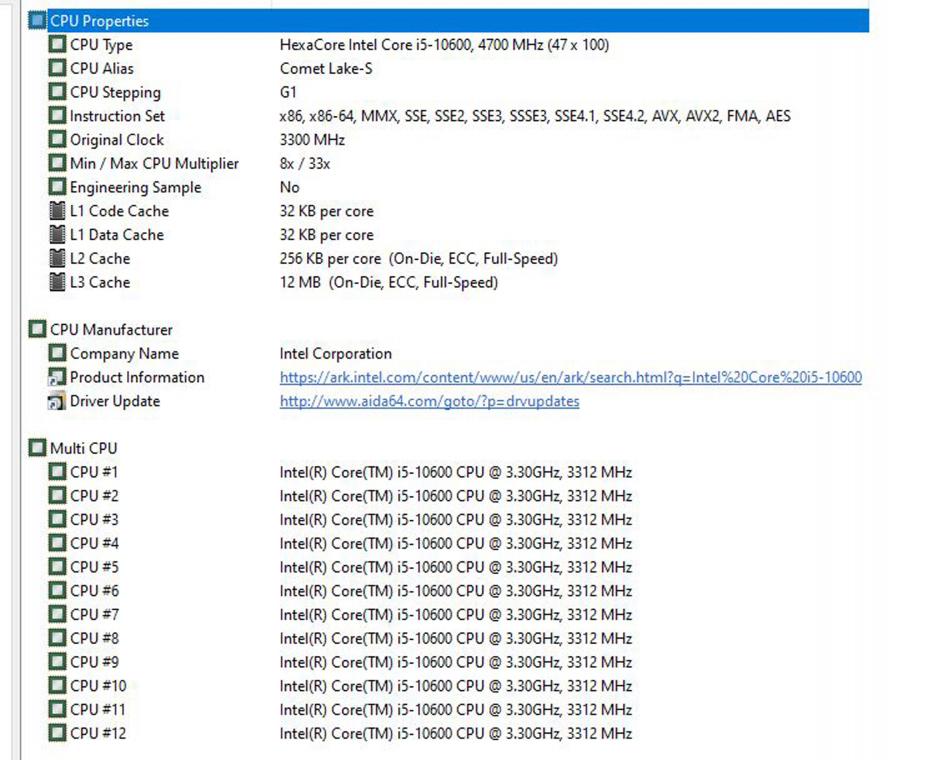Click the icon next to CPU #1
The width and height of the screenshot is (928, 760).
[58, 472]
